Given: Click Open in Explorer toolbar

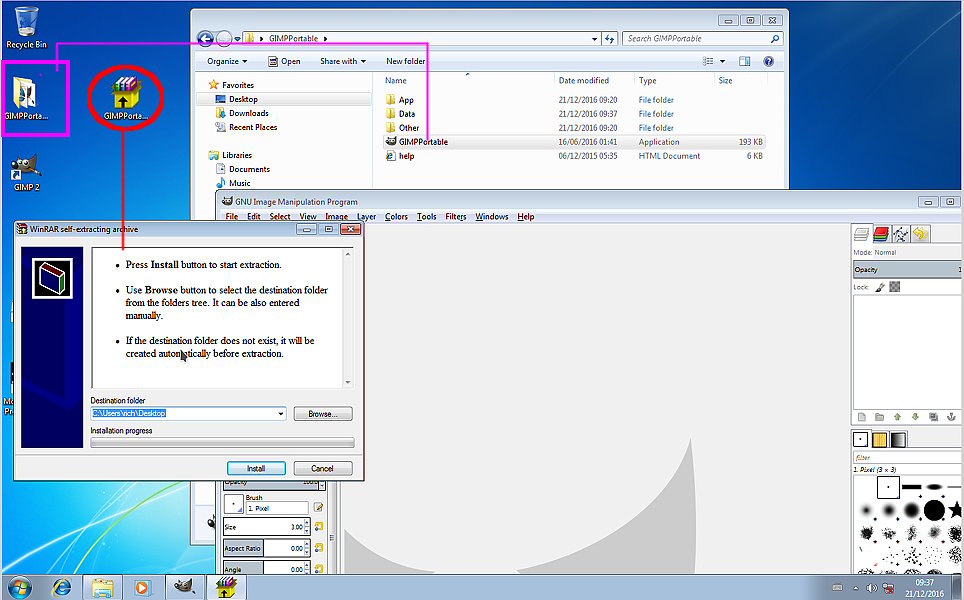Looking at the screenshot, I should (284, 61).
